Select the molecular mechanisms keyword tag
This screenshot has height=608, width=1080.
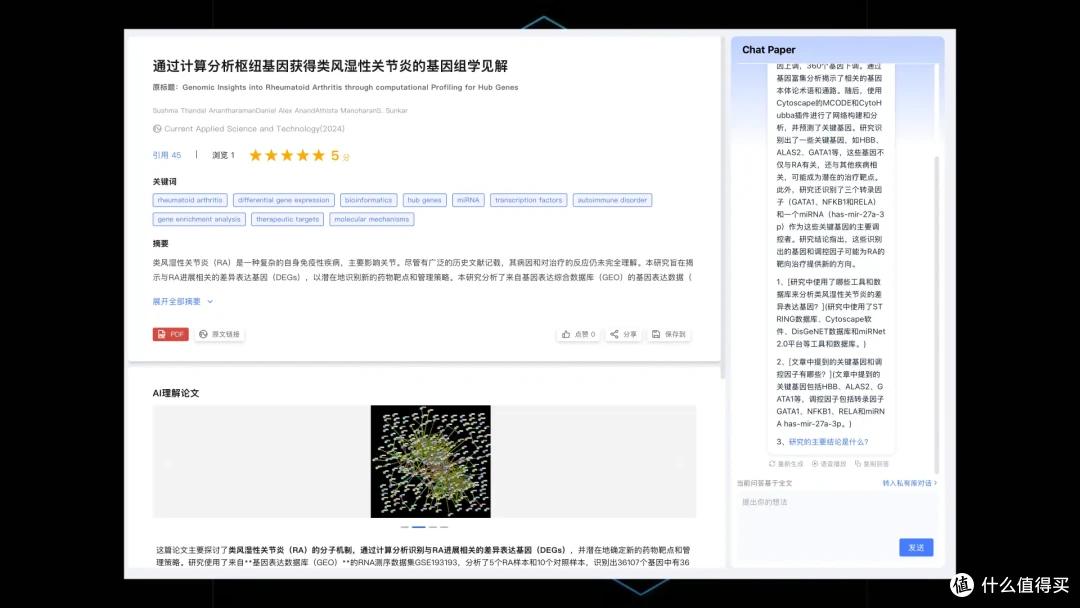coord(371,220)
